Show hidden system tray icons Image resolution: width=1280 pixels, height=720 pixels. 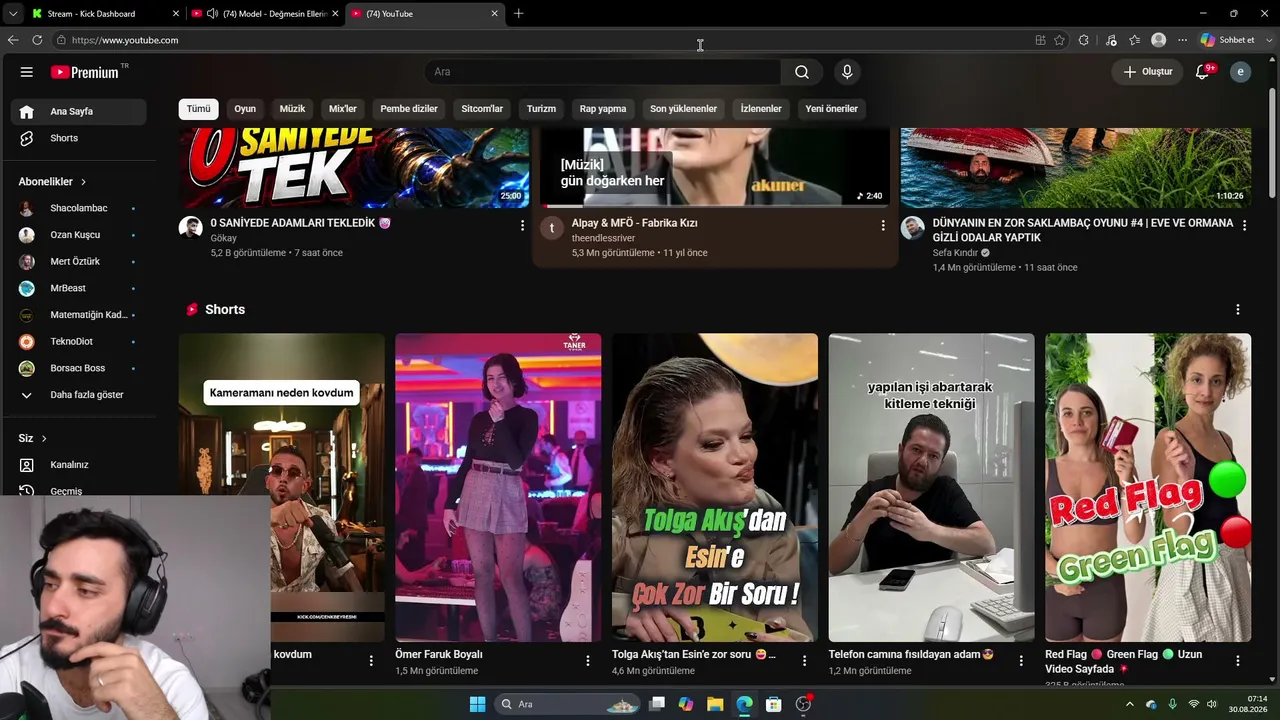click(1130, 704)
